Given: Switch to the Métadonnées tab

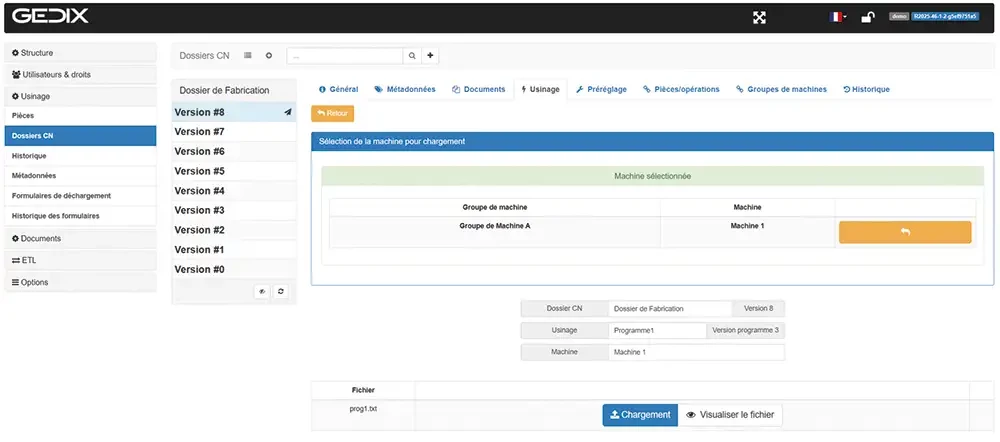Looking at the screenshot, I should 405,89.
